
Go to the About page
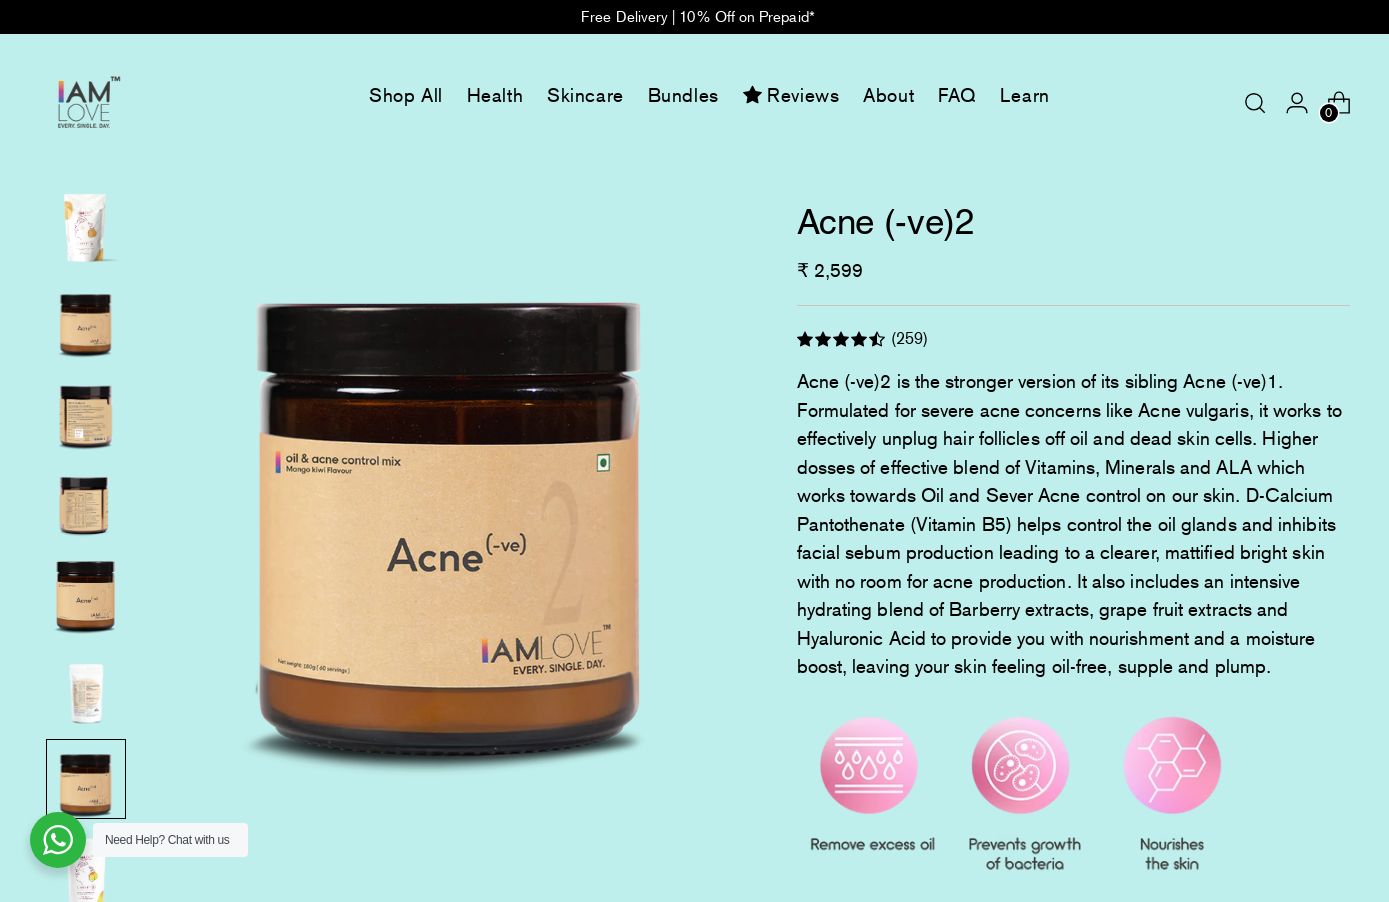point(889,95)
